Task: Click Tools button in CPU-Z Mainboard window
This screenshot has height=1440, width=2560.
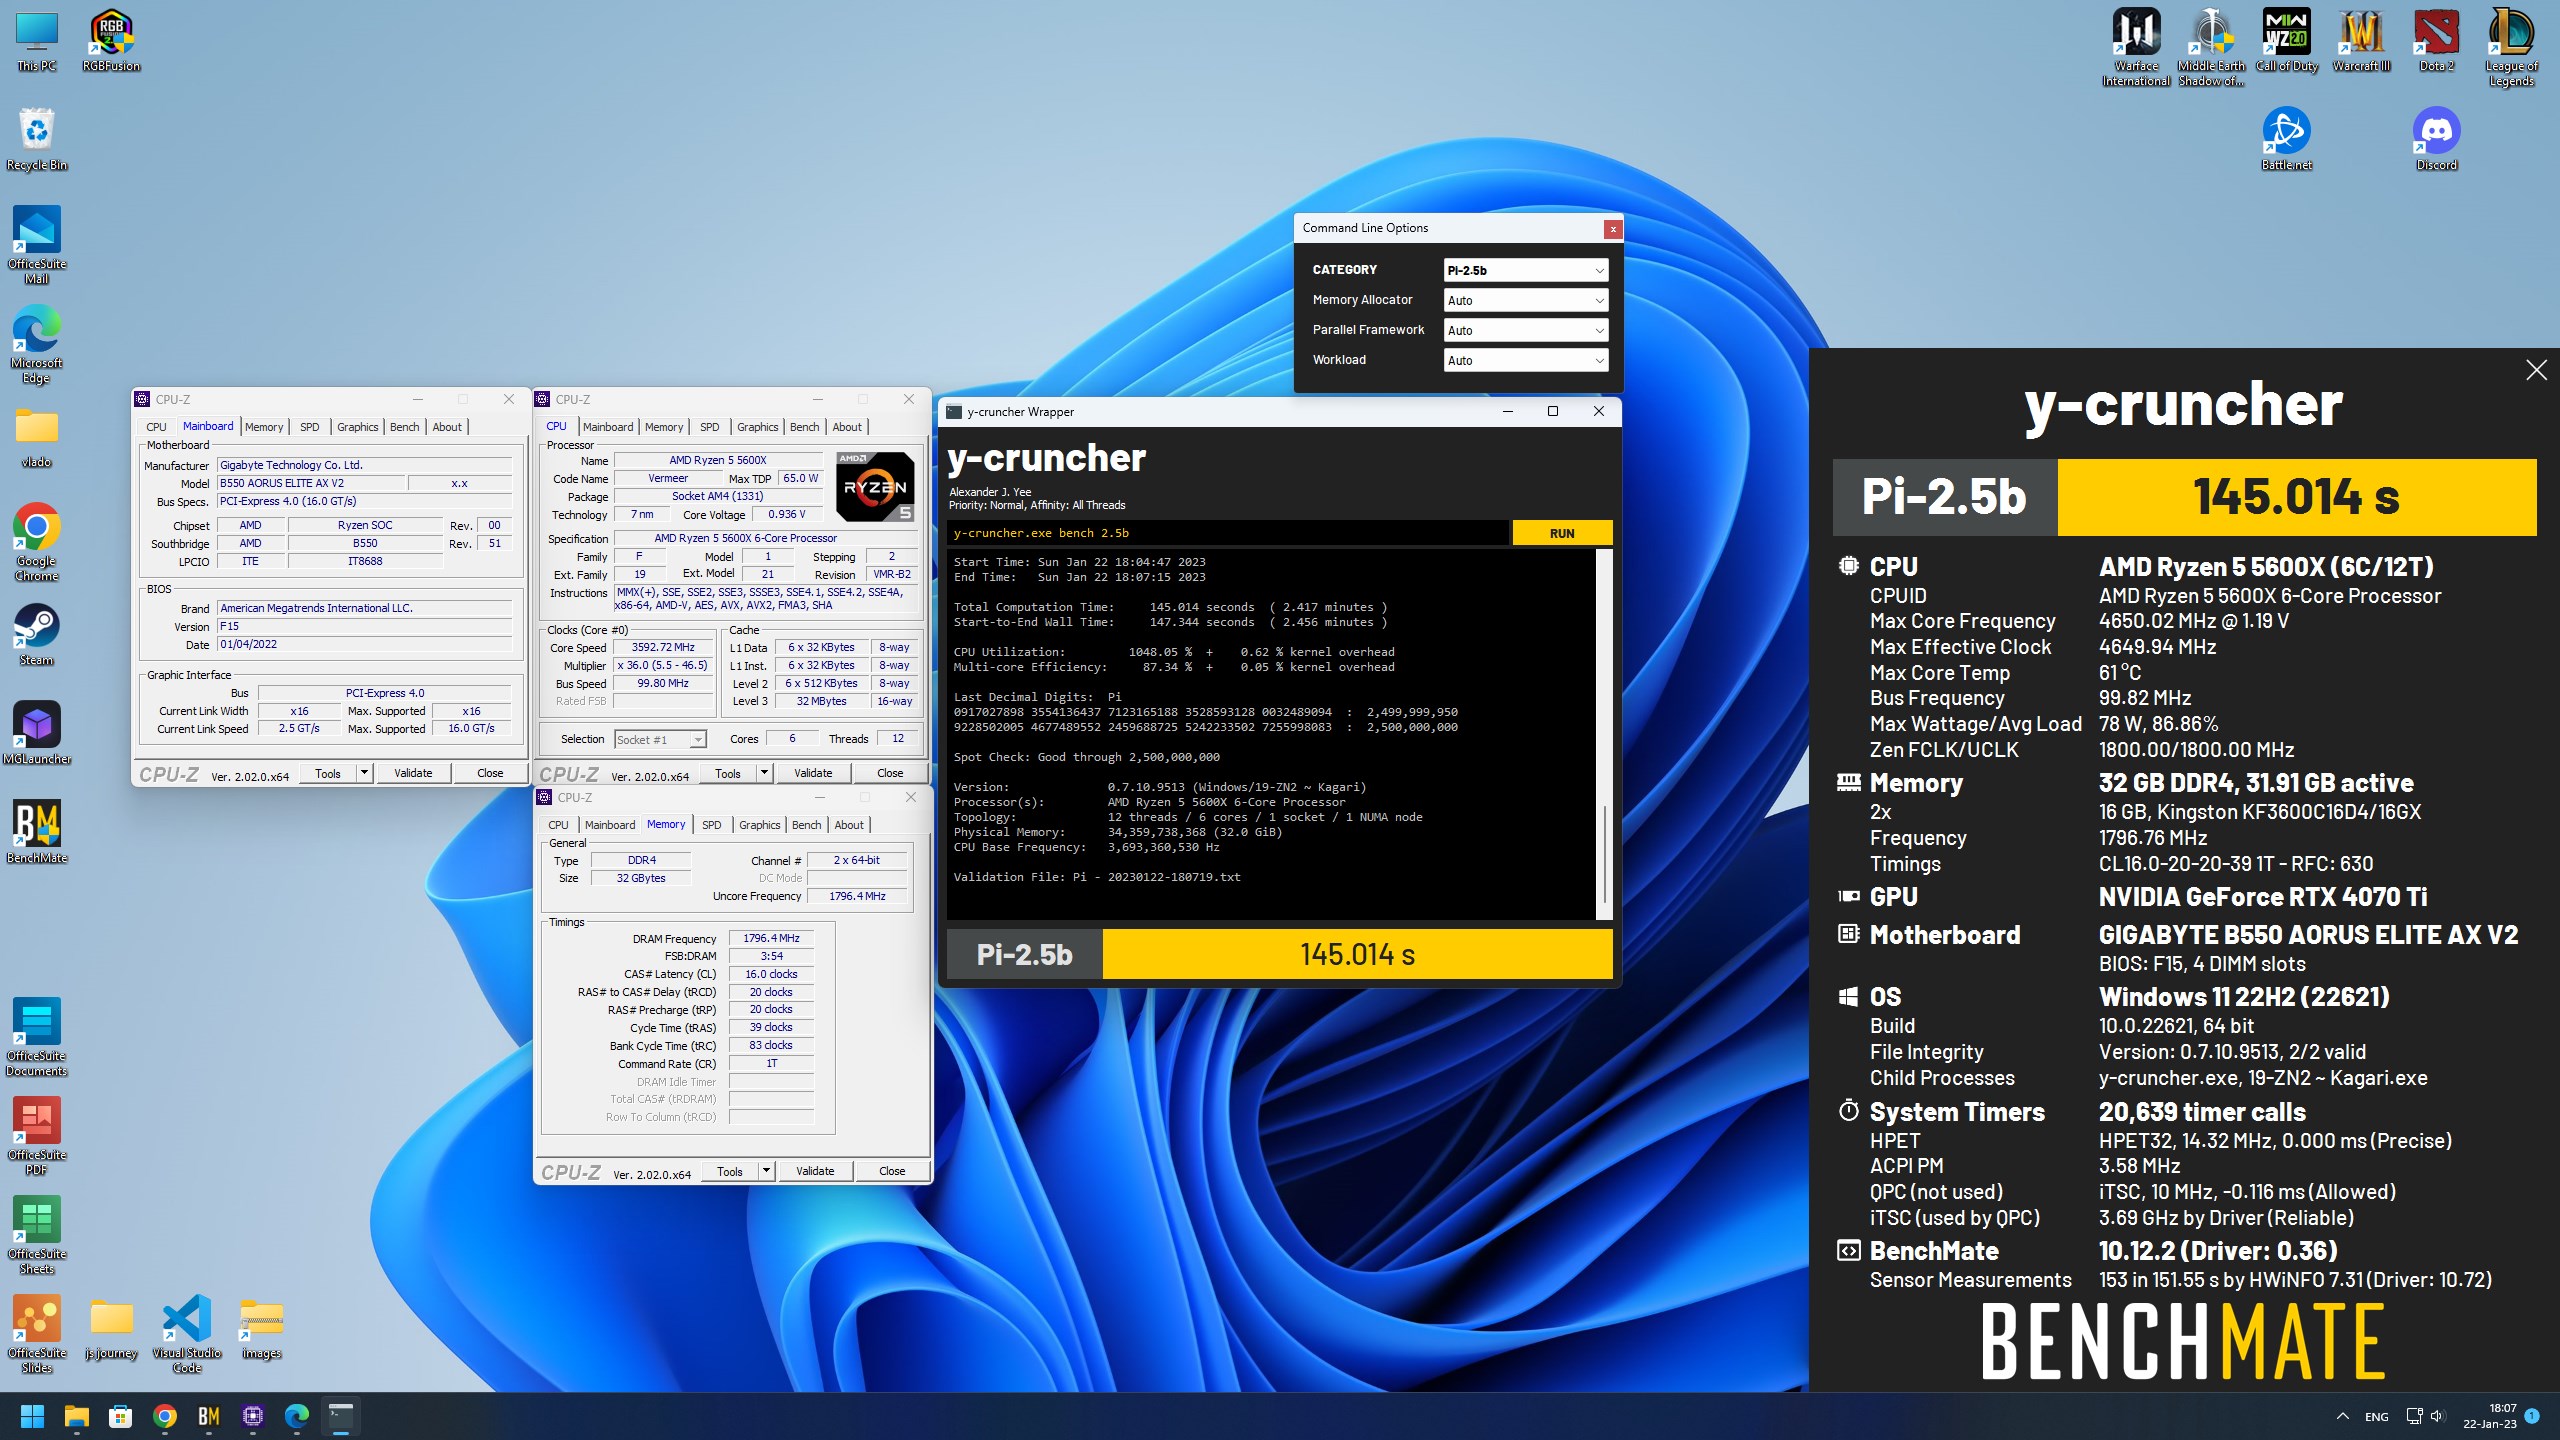Action: (328, 773)
